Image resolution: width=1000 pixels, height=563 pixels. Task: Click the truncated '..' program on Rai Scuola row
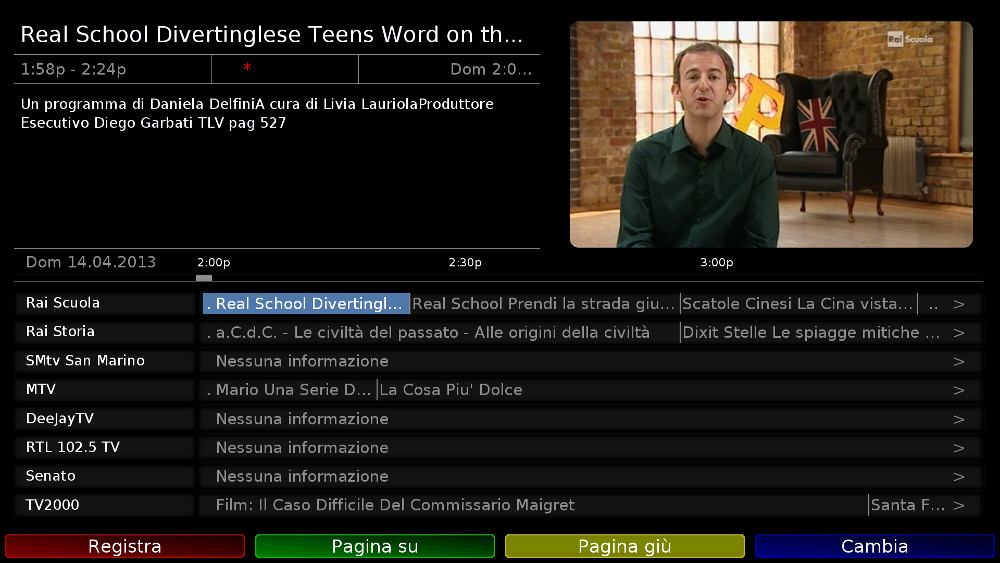pos(933,304)
